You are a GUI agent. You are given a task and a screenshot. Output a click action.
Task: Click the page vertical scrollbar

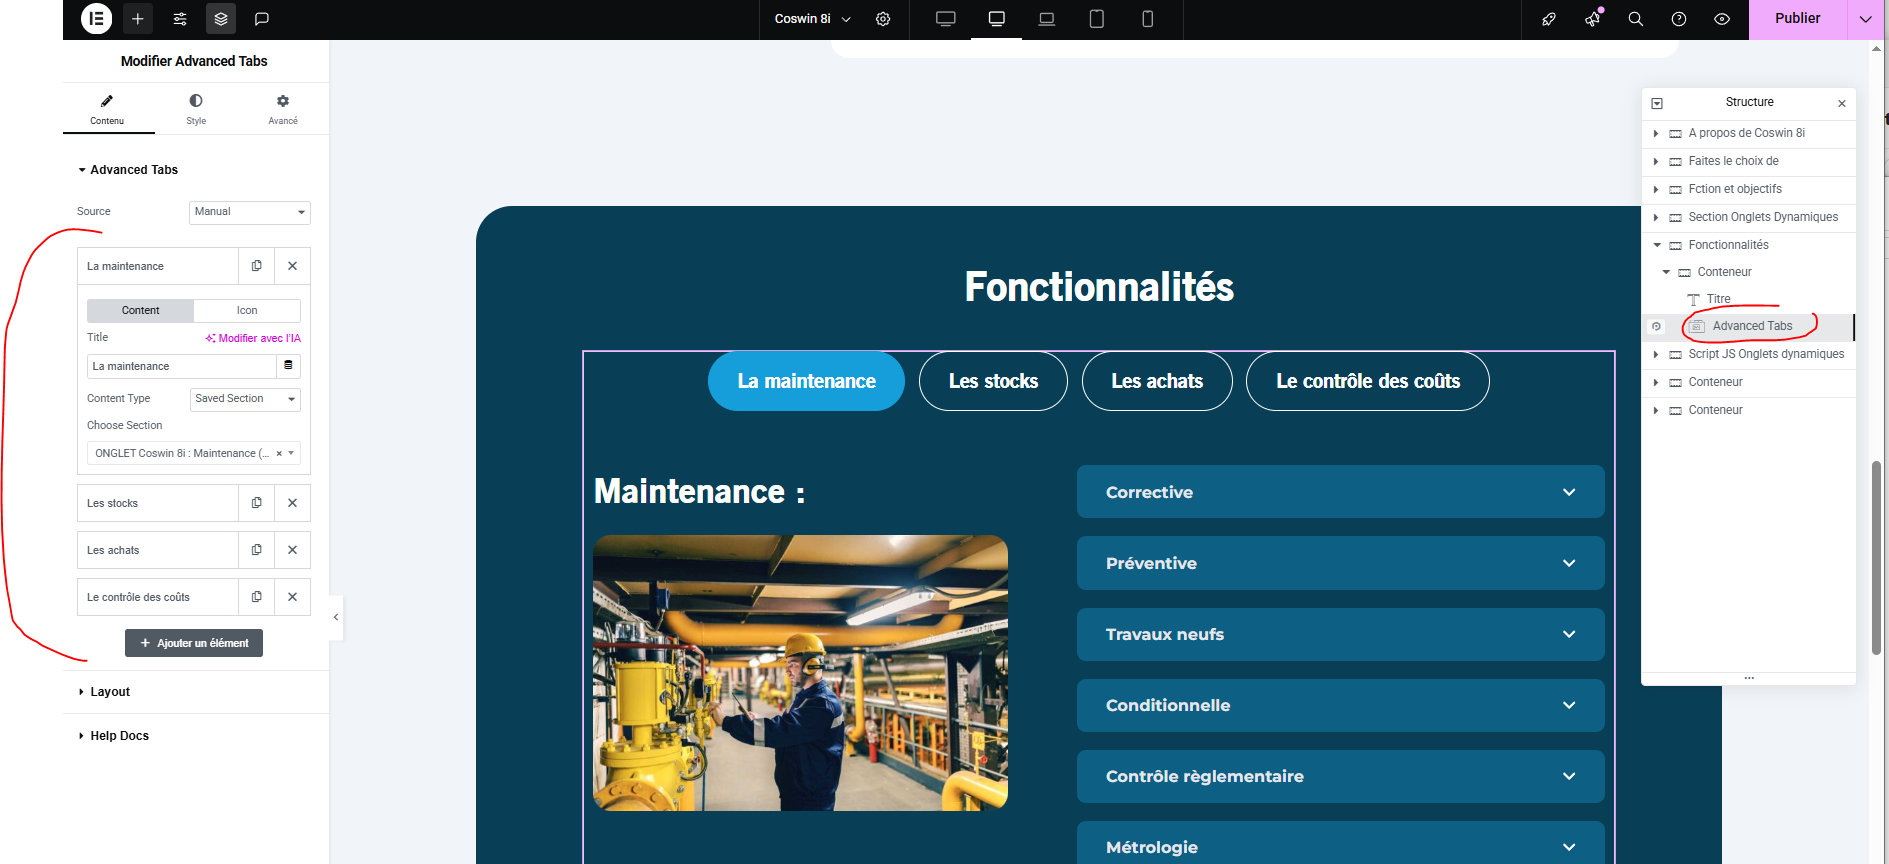coord(1876,556)
